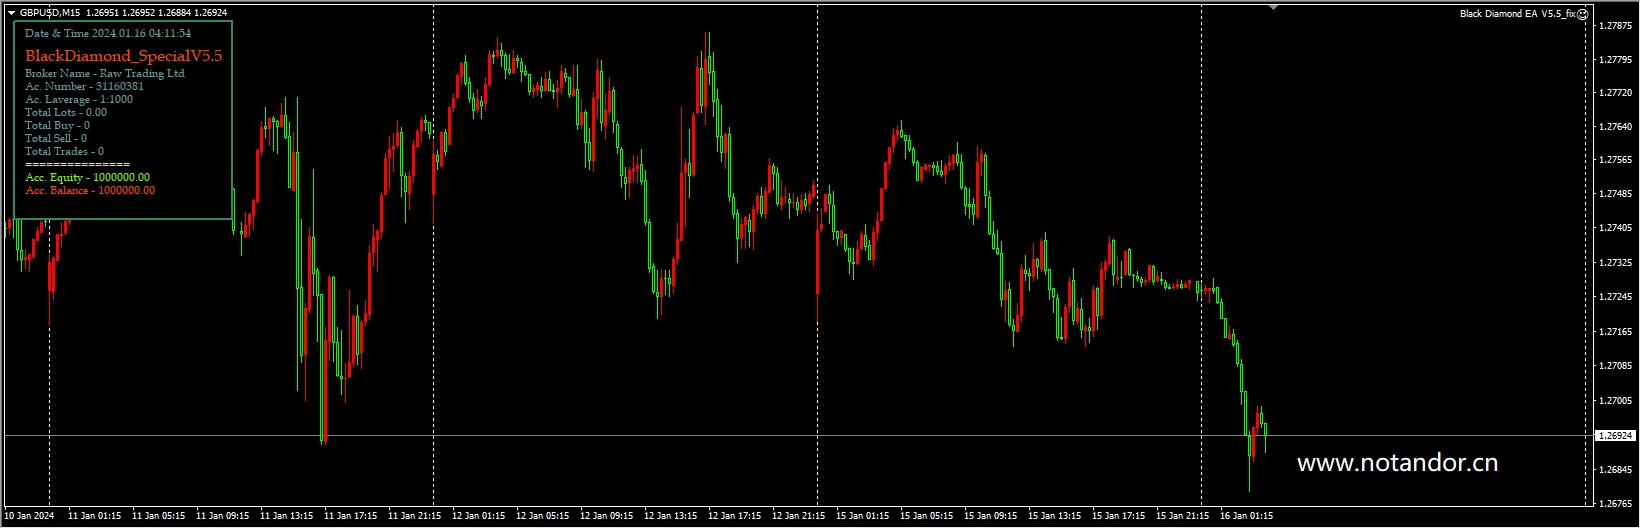Click the Expert Advisor smiley face icon
Viewport: 1641px width, 529px height.
1583,14
